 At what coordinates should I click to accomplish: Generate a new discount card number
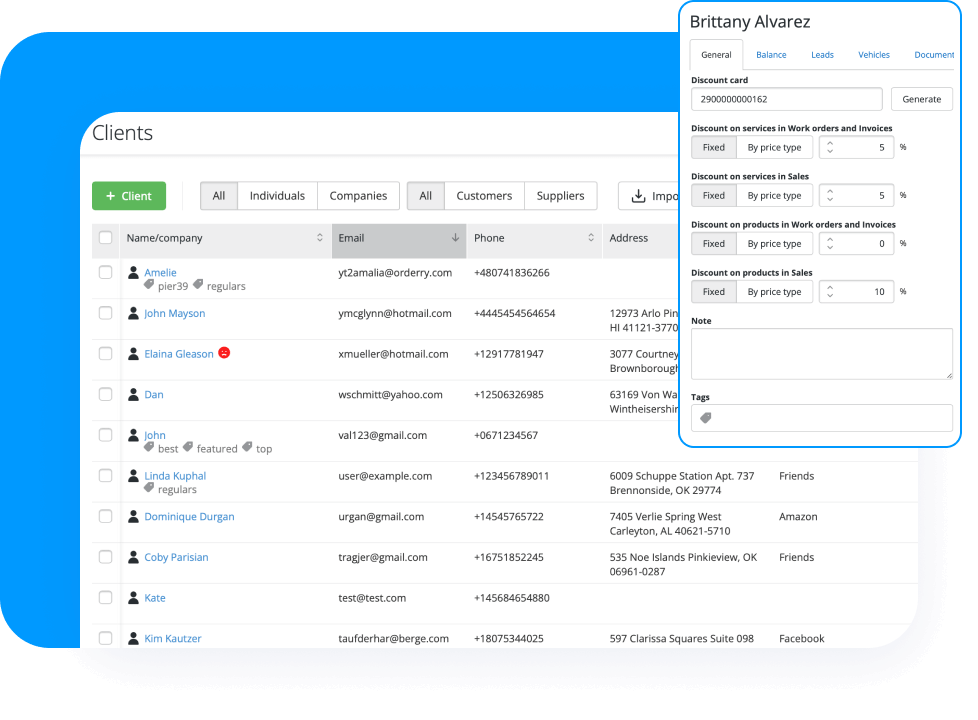[x=921, y=99]
